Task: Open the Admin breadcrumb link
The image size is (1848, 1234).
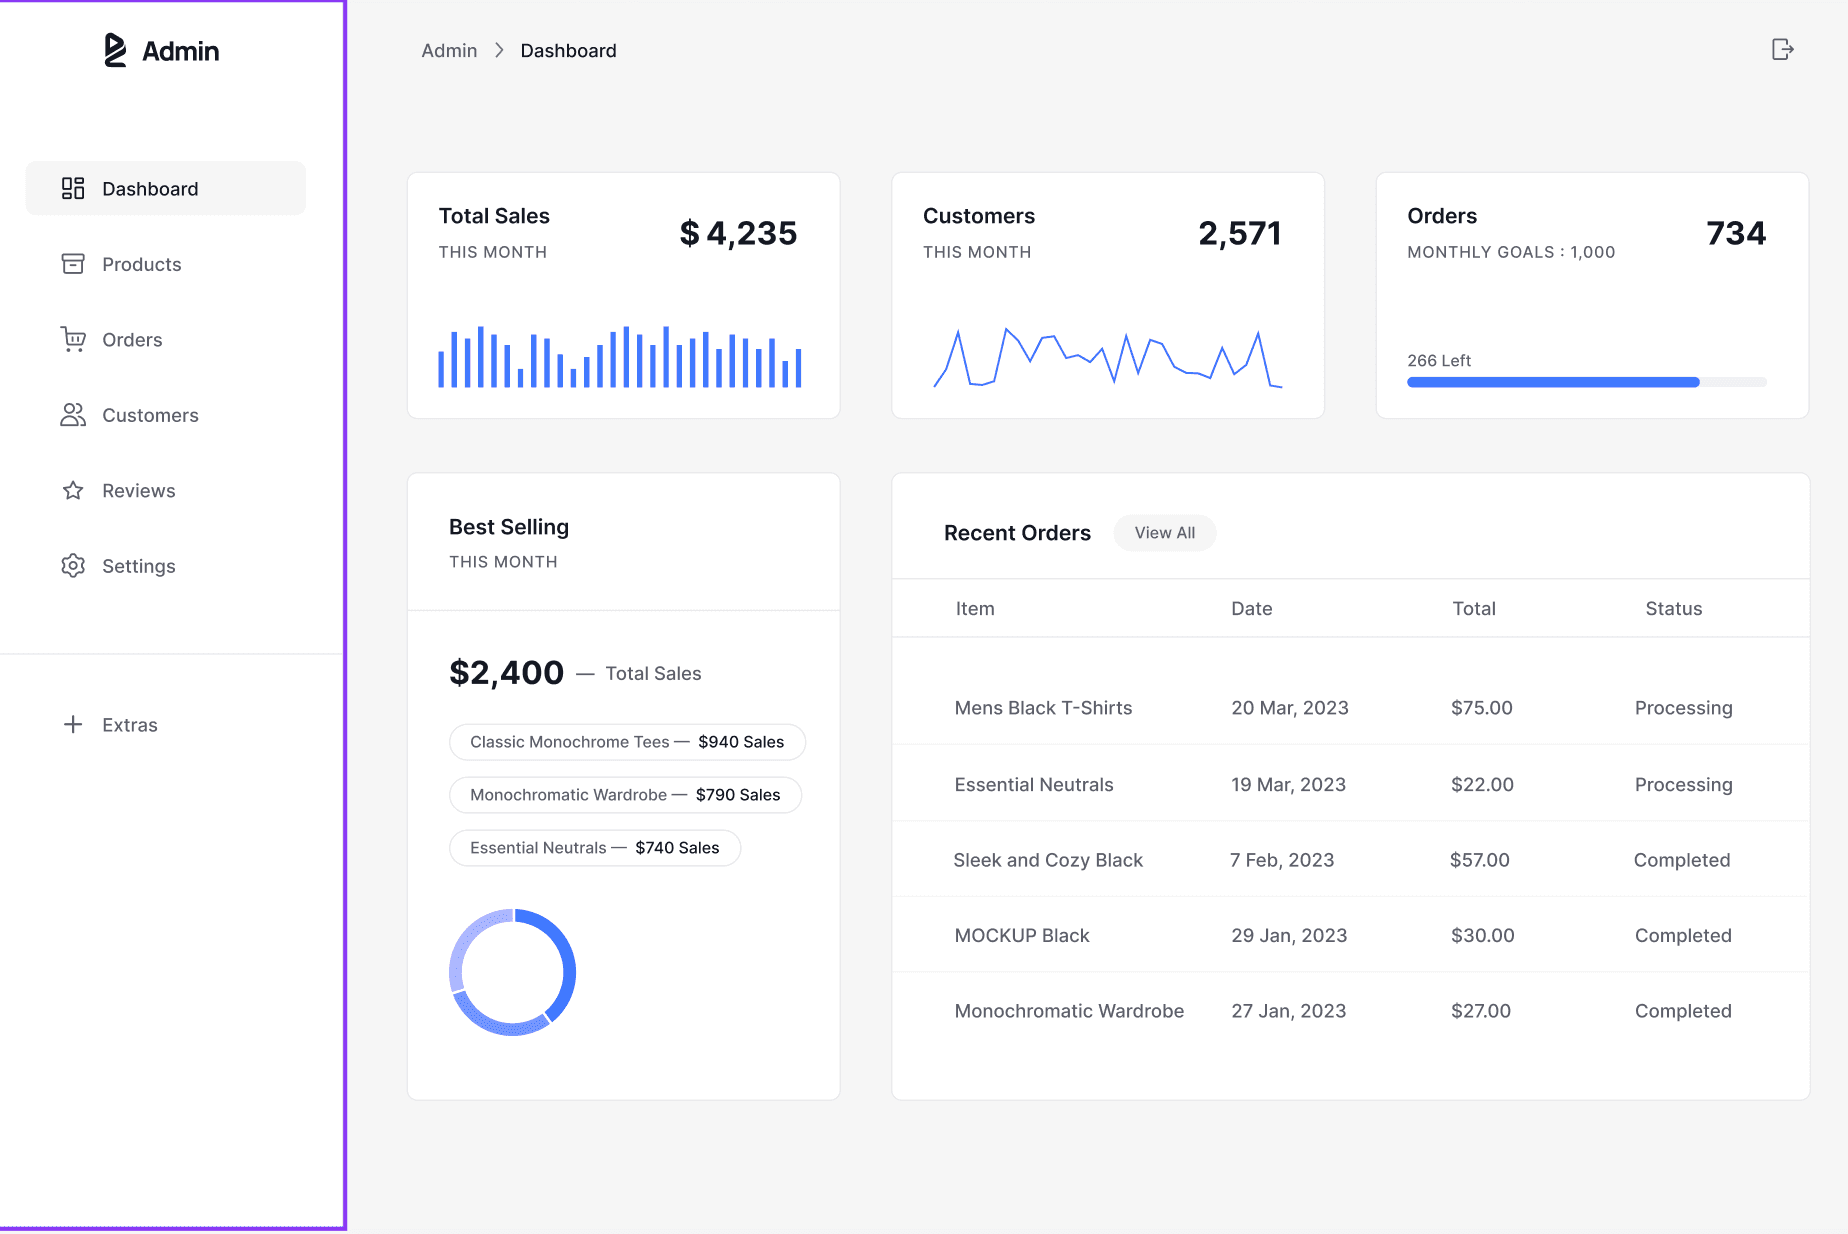Action: tap(449, 50)
